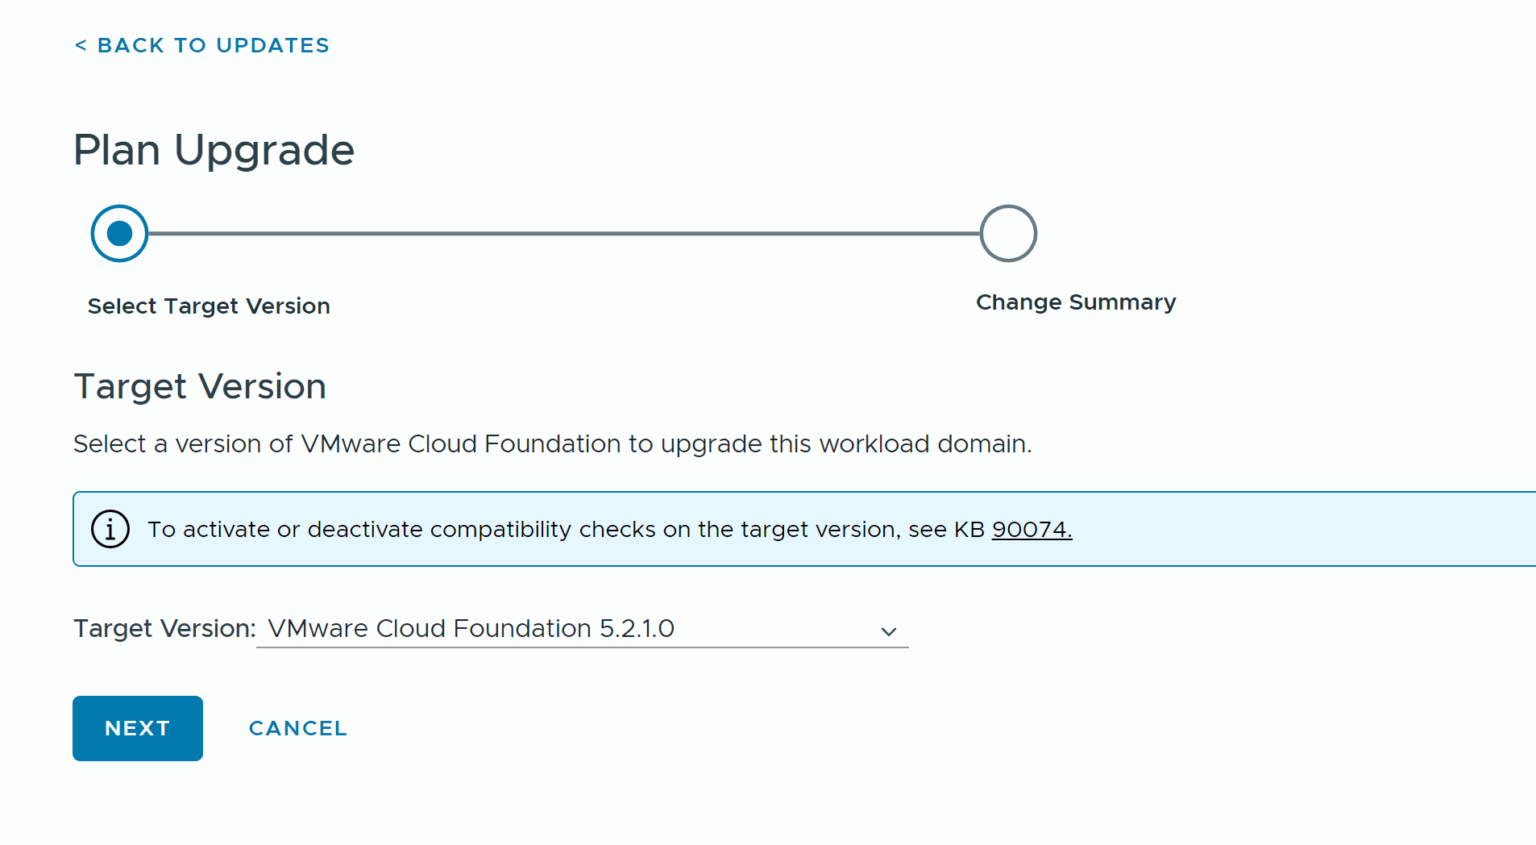The height and width of the screenshot is (845, 1536).
Task: Click the chevron icon on the Target Version field
Action: pyautogui.click(x=888, y=631)
